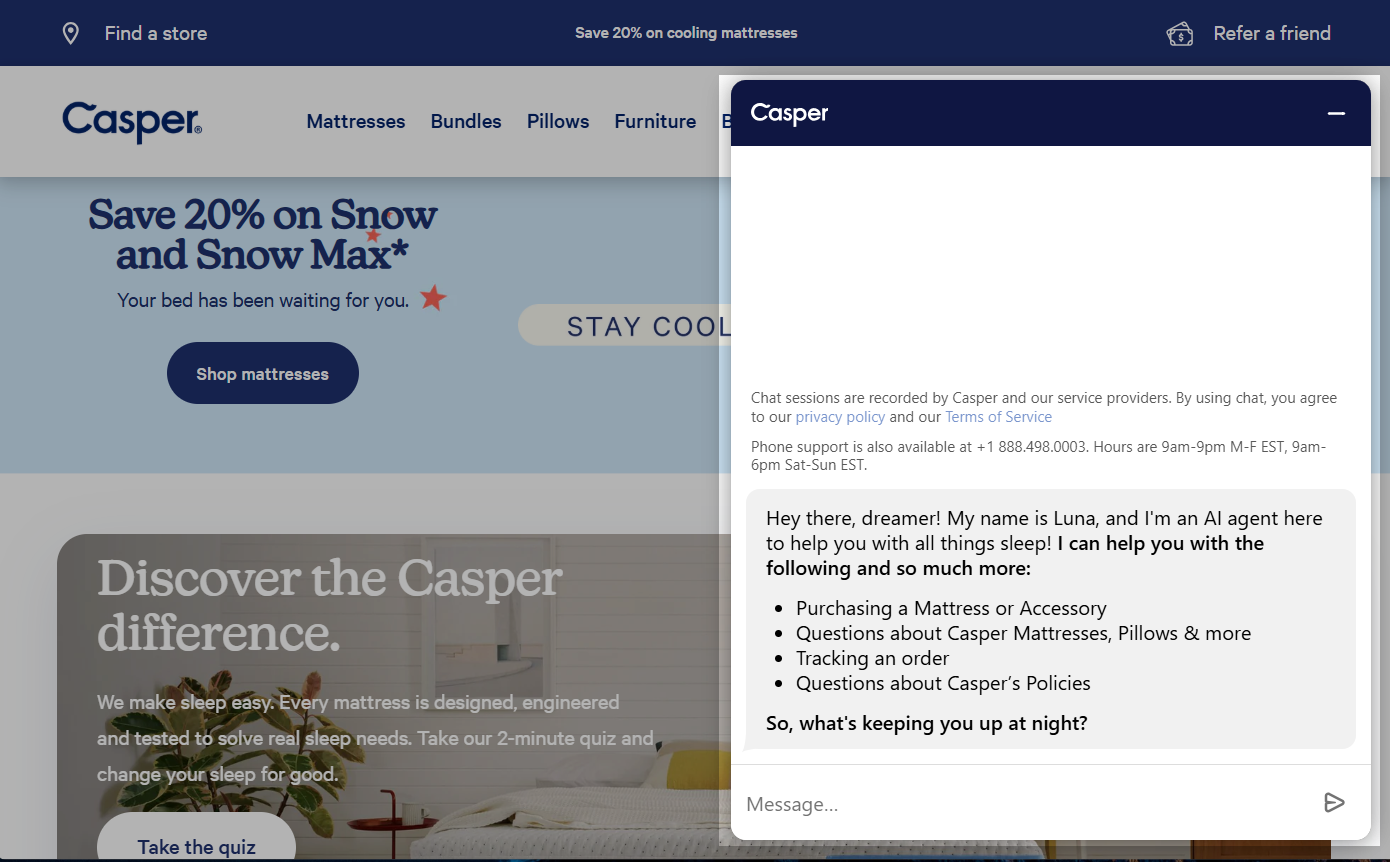
Task: Minimize the Casper chat window
Action: pos(1336,113)
